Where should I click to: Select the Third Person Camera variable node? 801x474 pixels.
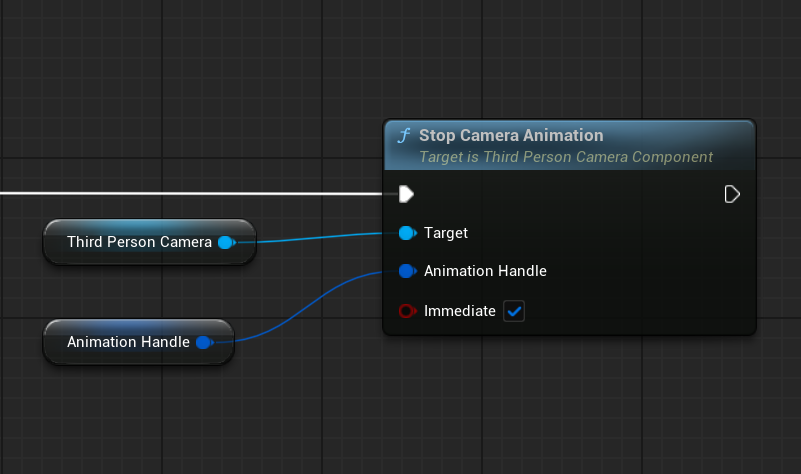coord(138,242)
